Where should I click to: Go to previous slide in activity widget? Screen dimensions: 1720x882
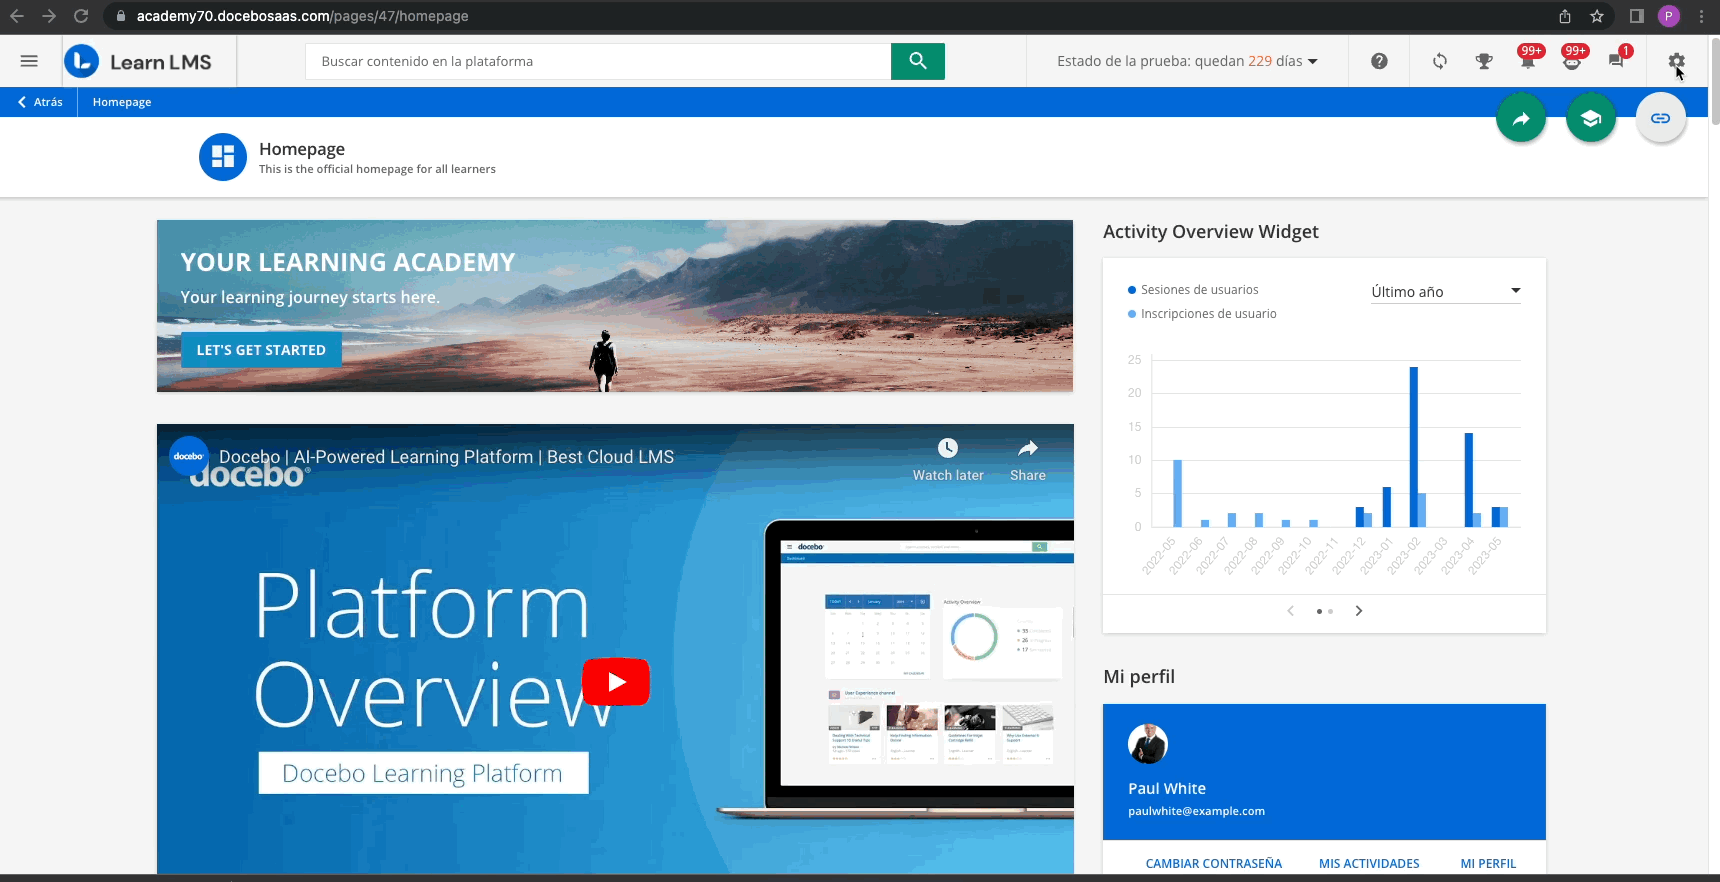1291,611
